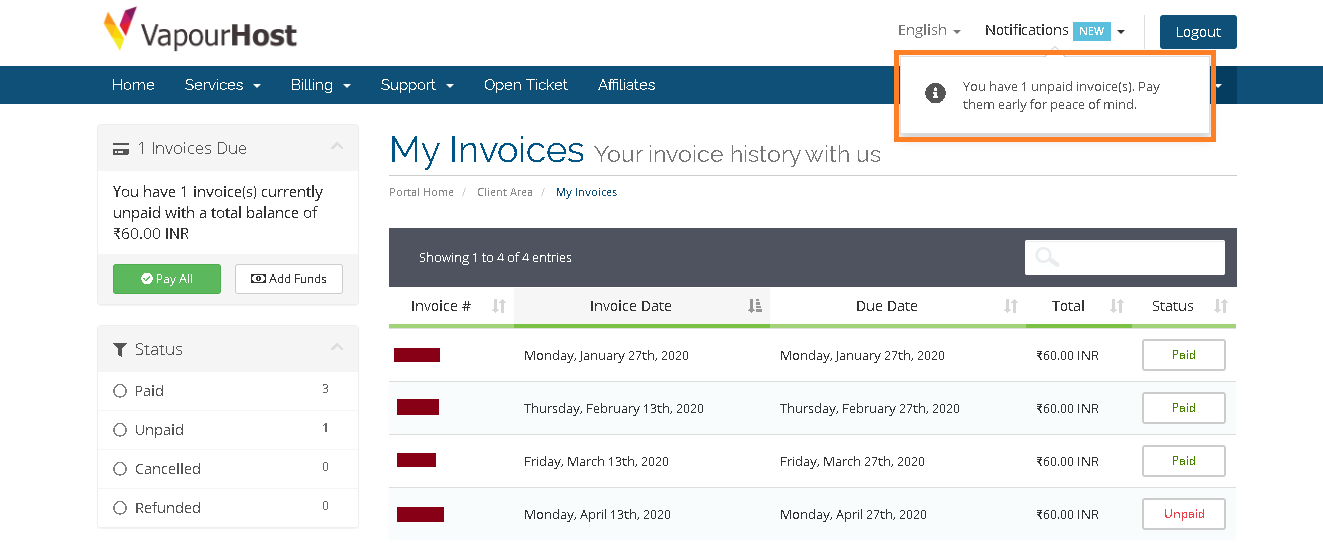Click the Status column sort arrows

1220,306
